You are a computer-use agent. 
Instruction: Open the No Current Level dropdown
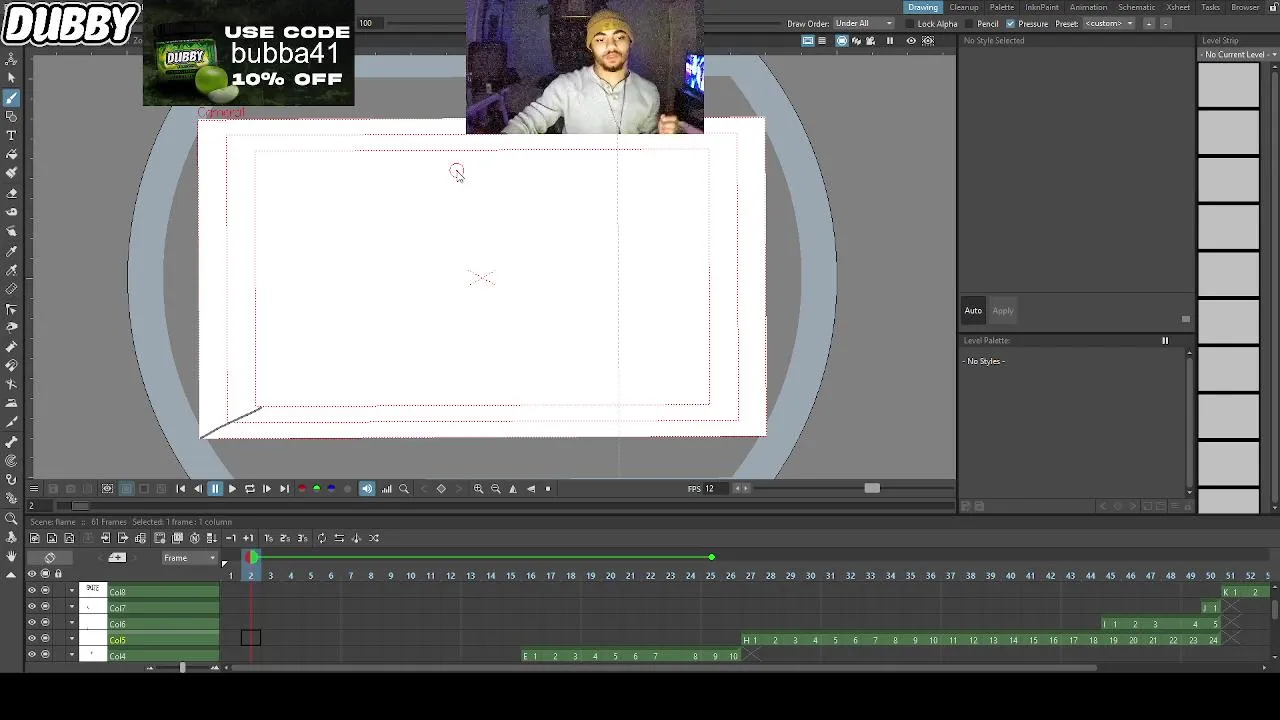coord(1238,55)
